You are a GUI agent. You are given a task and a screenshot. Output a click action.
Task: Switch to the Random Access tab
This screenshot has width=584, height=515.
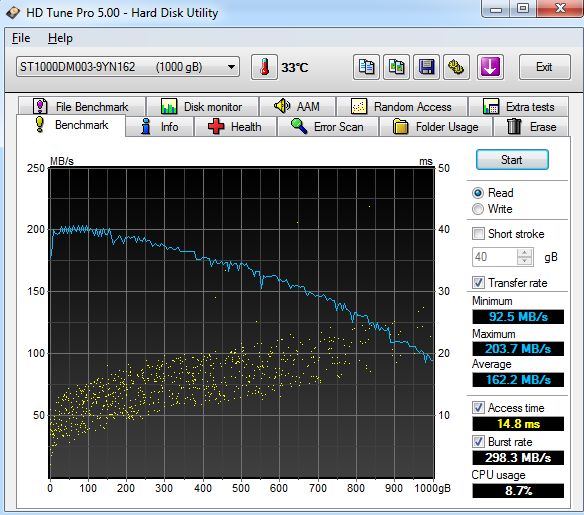[402, 107]
